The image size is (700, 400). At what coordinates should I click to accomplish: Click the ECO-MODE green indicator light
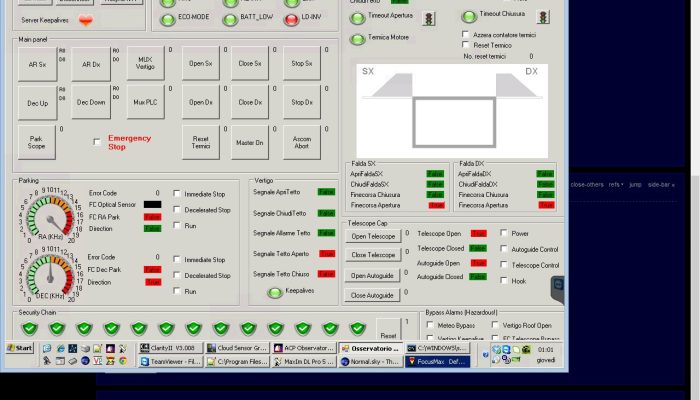[x=167, y=18]
